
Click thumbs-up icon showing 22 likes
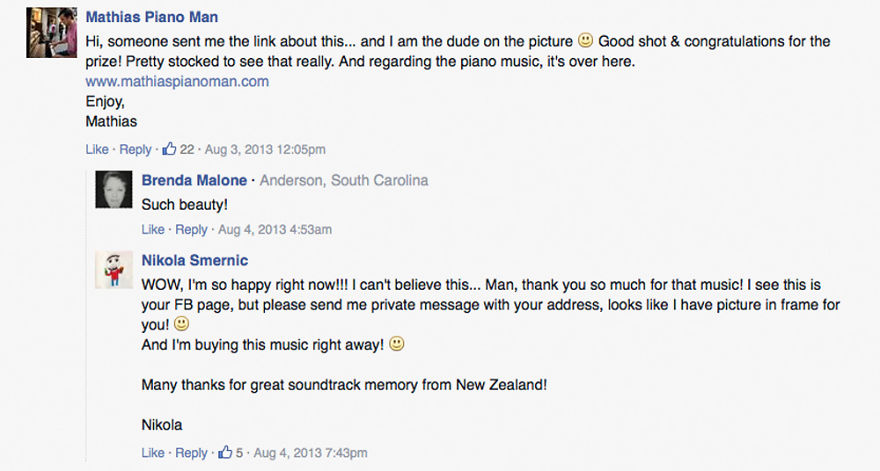(x=169, y=150)
